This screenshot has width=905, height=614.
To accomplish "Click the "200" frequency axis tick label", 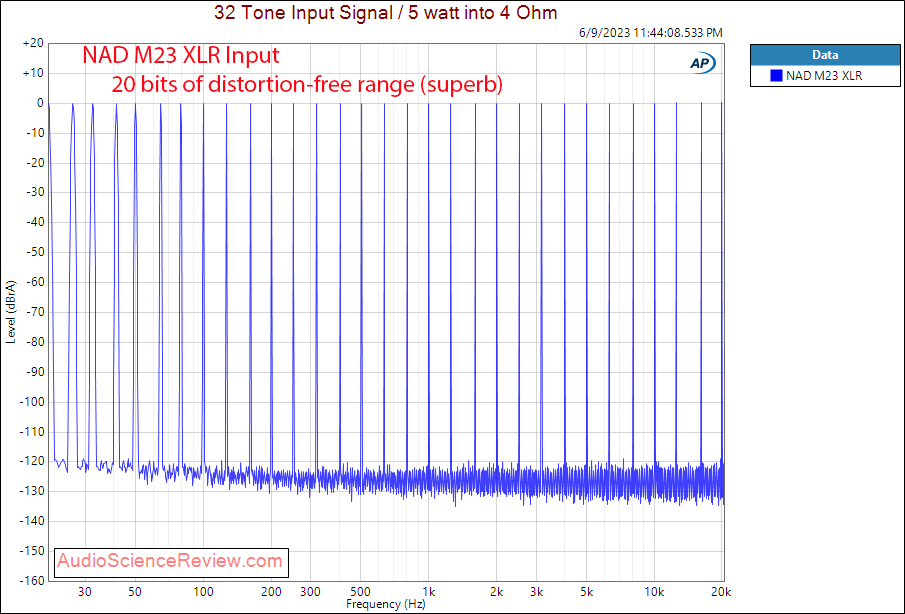I will [x=271, y=592].
